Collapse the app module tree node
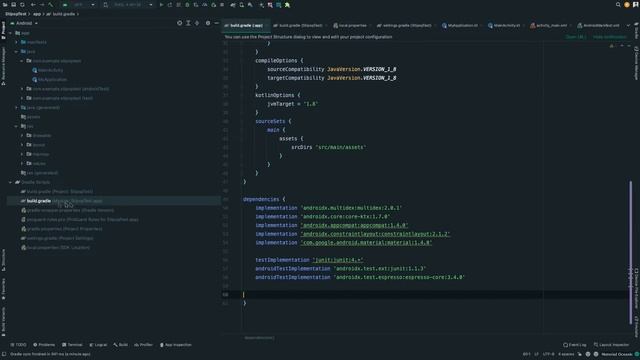Image resolution: width=640 pixels, height=360 pixels. [x=11, y=33]
